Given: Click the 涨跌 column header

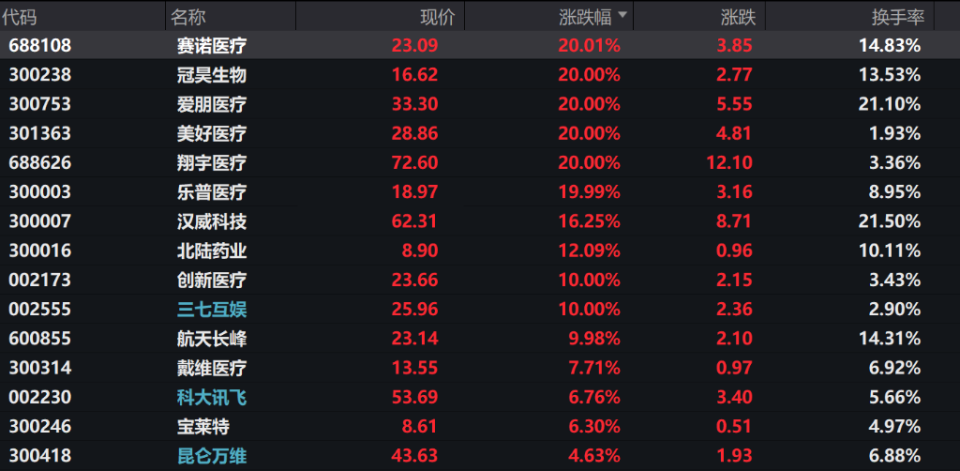Looking at the screenshot, I should [737, 17].
